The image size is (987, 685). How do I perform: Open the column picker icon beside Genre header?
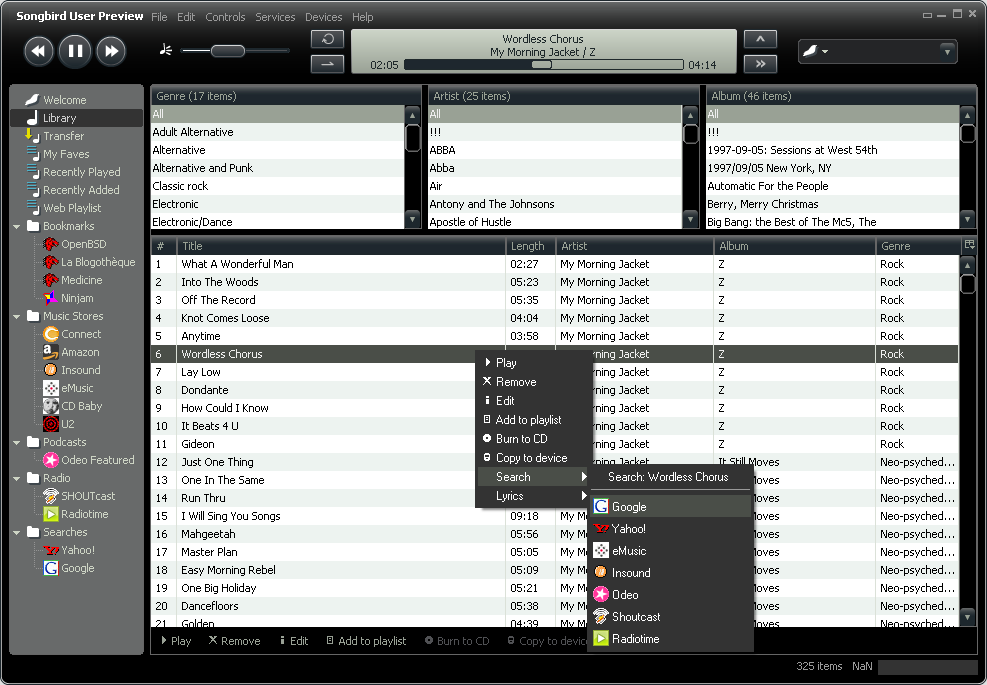pyautogui.click(x=969, y=245)
